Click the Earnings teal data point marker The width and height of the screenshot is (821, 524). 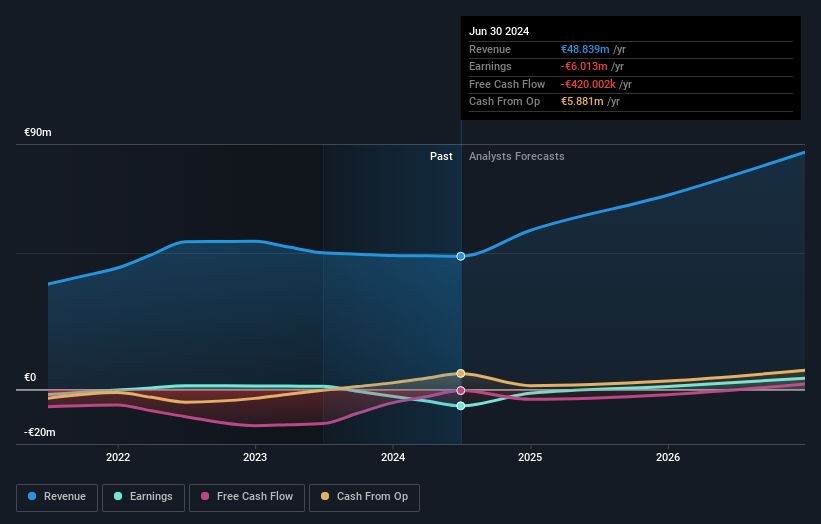pyautogui.click(x=461, y=406)
